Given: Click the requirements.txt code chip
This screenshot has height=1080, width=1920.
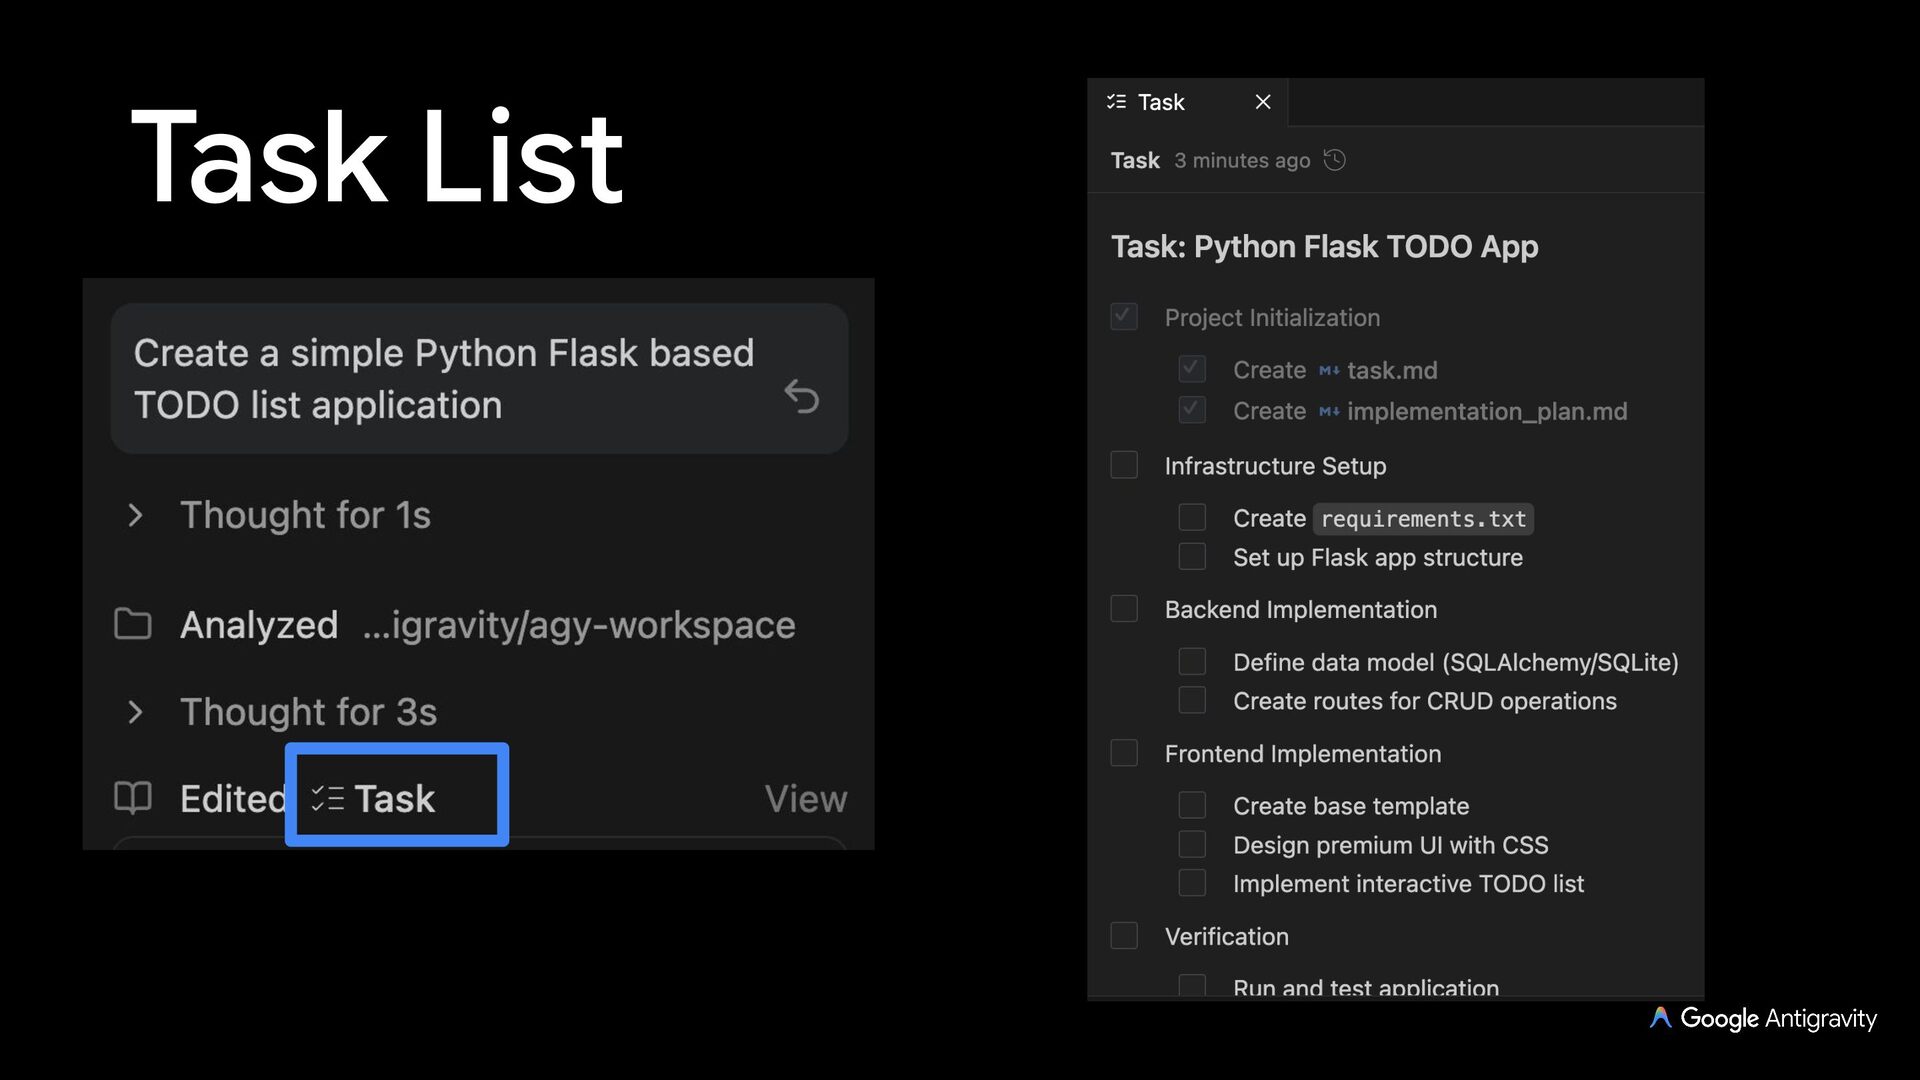Looking at the screenshot, I should (x=1423, y=519).
